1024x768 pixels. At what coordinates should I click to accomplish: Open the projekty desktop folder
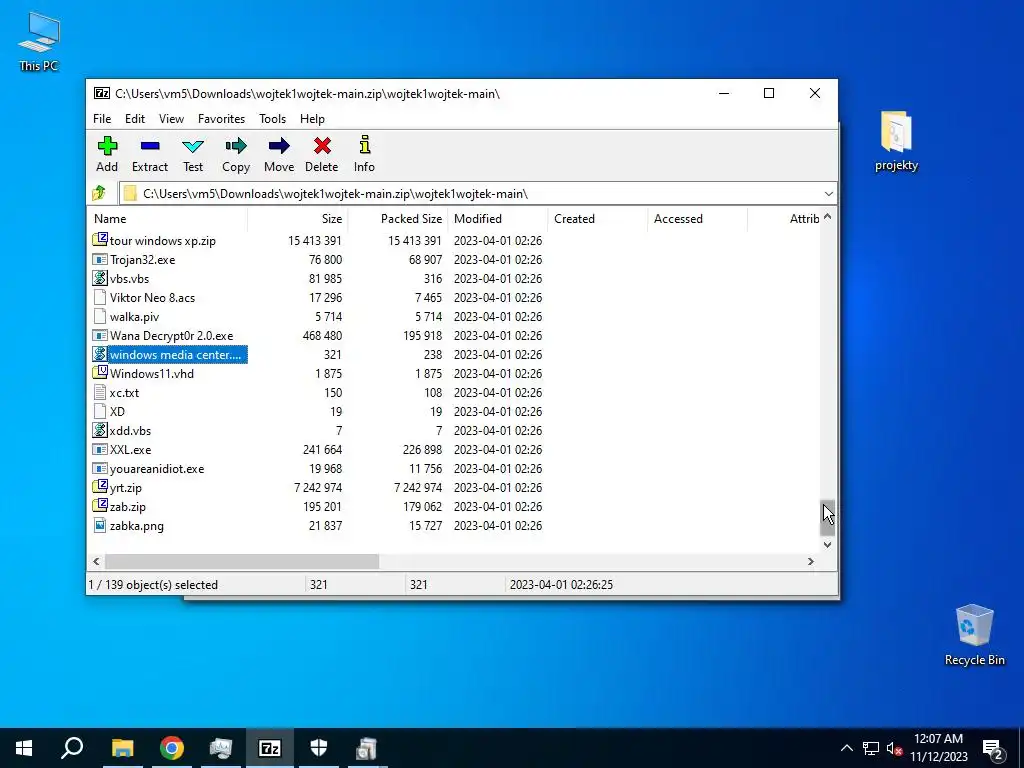pyautogui.click(x=896, y=140)
